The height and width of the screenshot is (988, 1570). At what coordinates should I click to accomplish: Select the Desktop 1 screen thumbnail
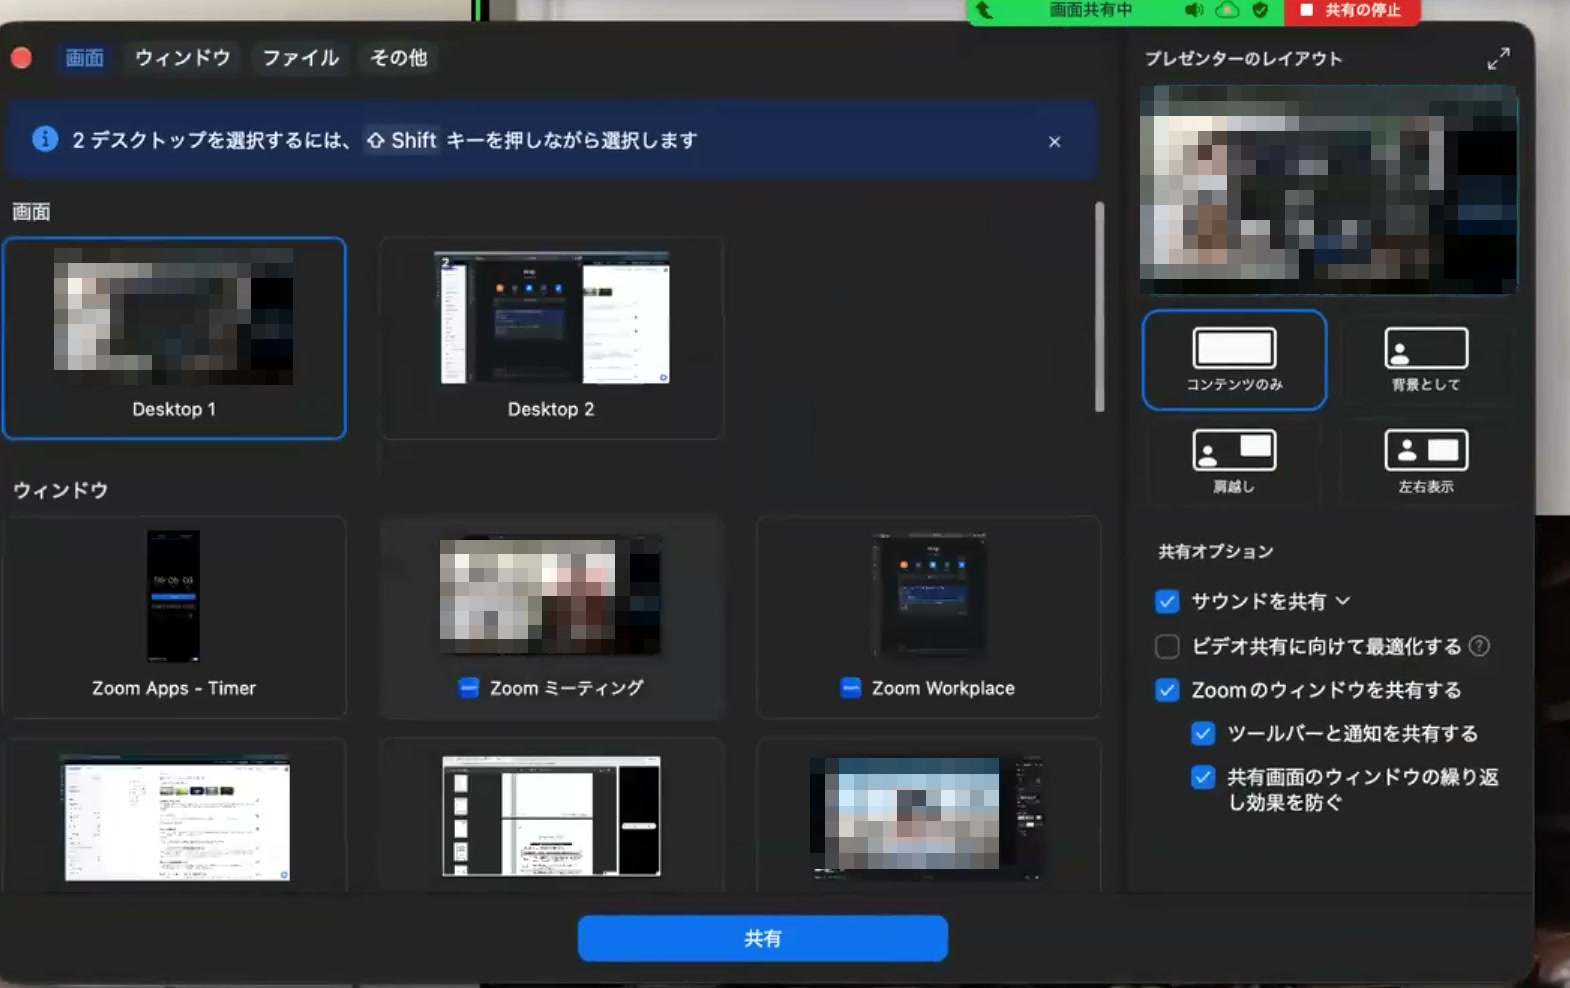pyautogui.click(x=174, y=338)
